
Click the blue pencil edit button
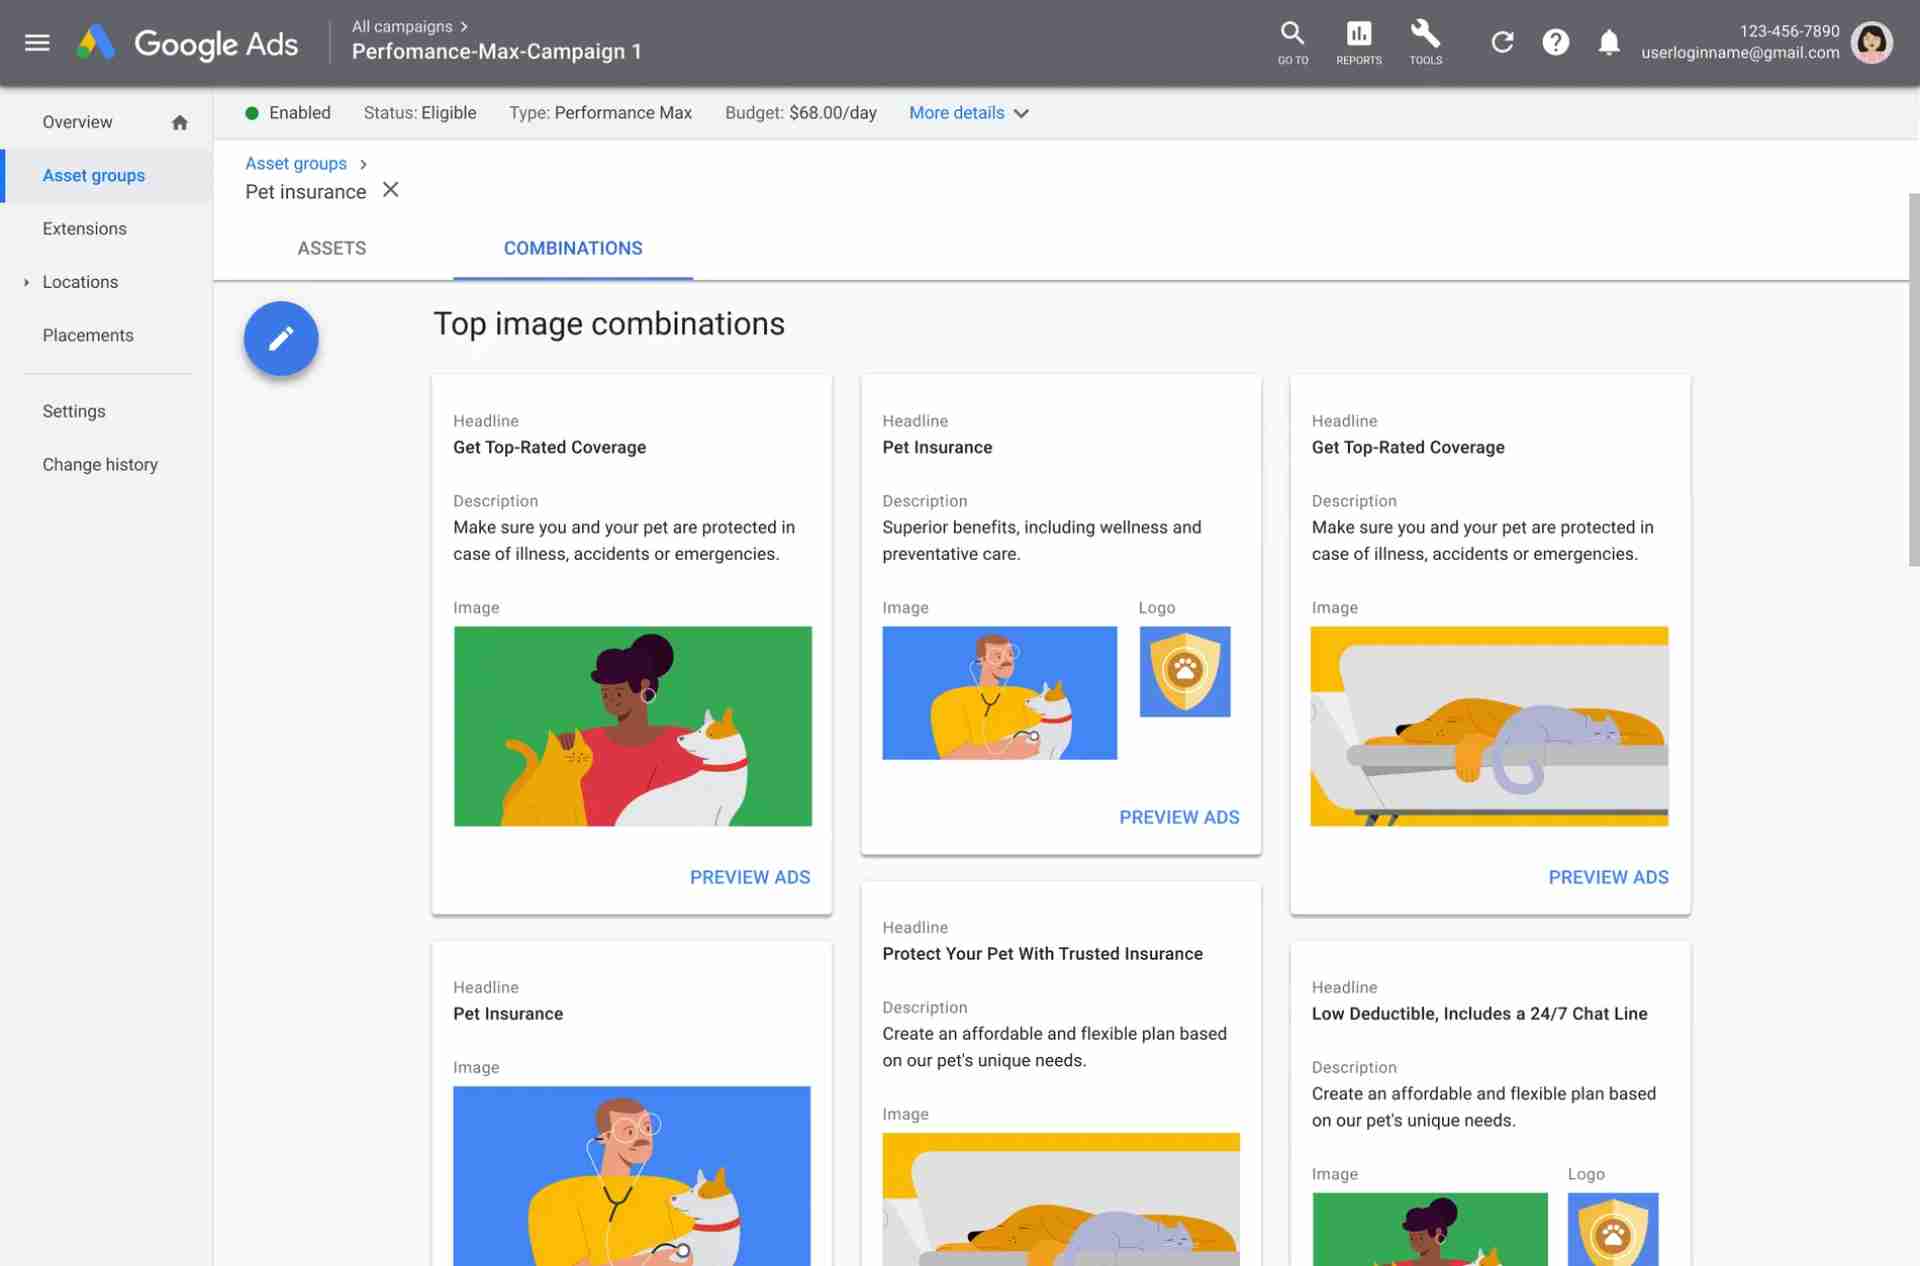281,339
